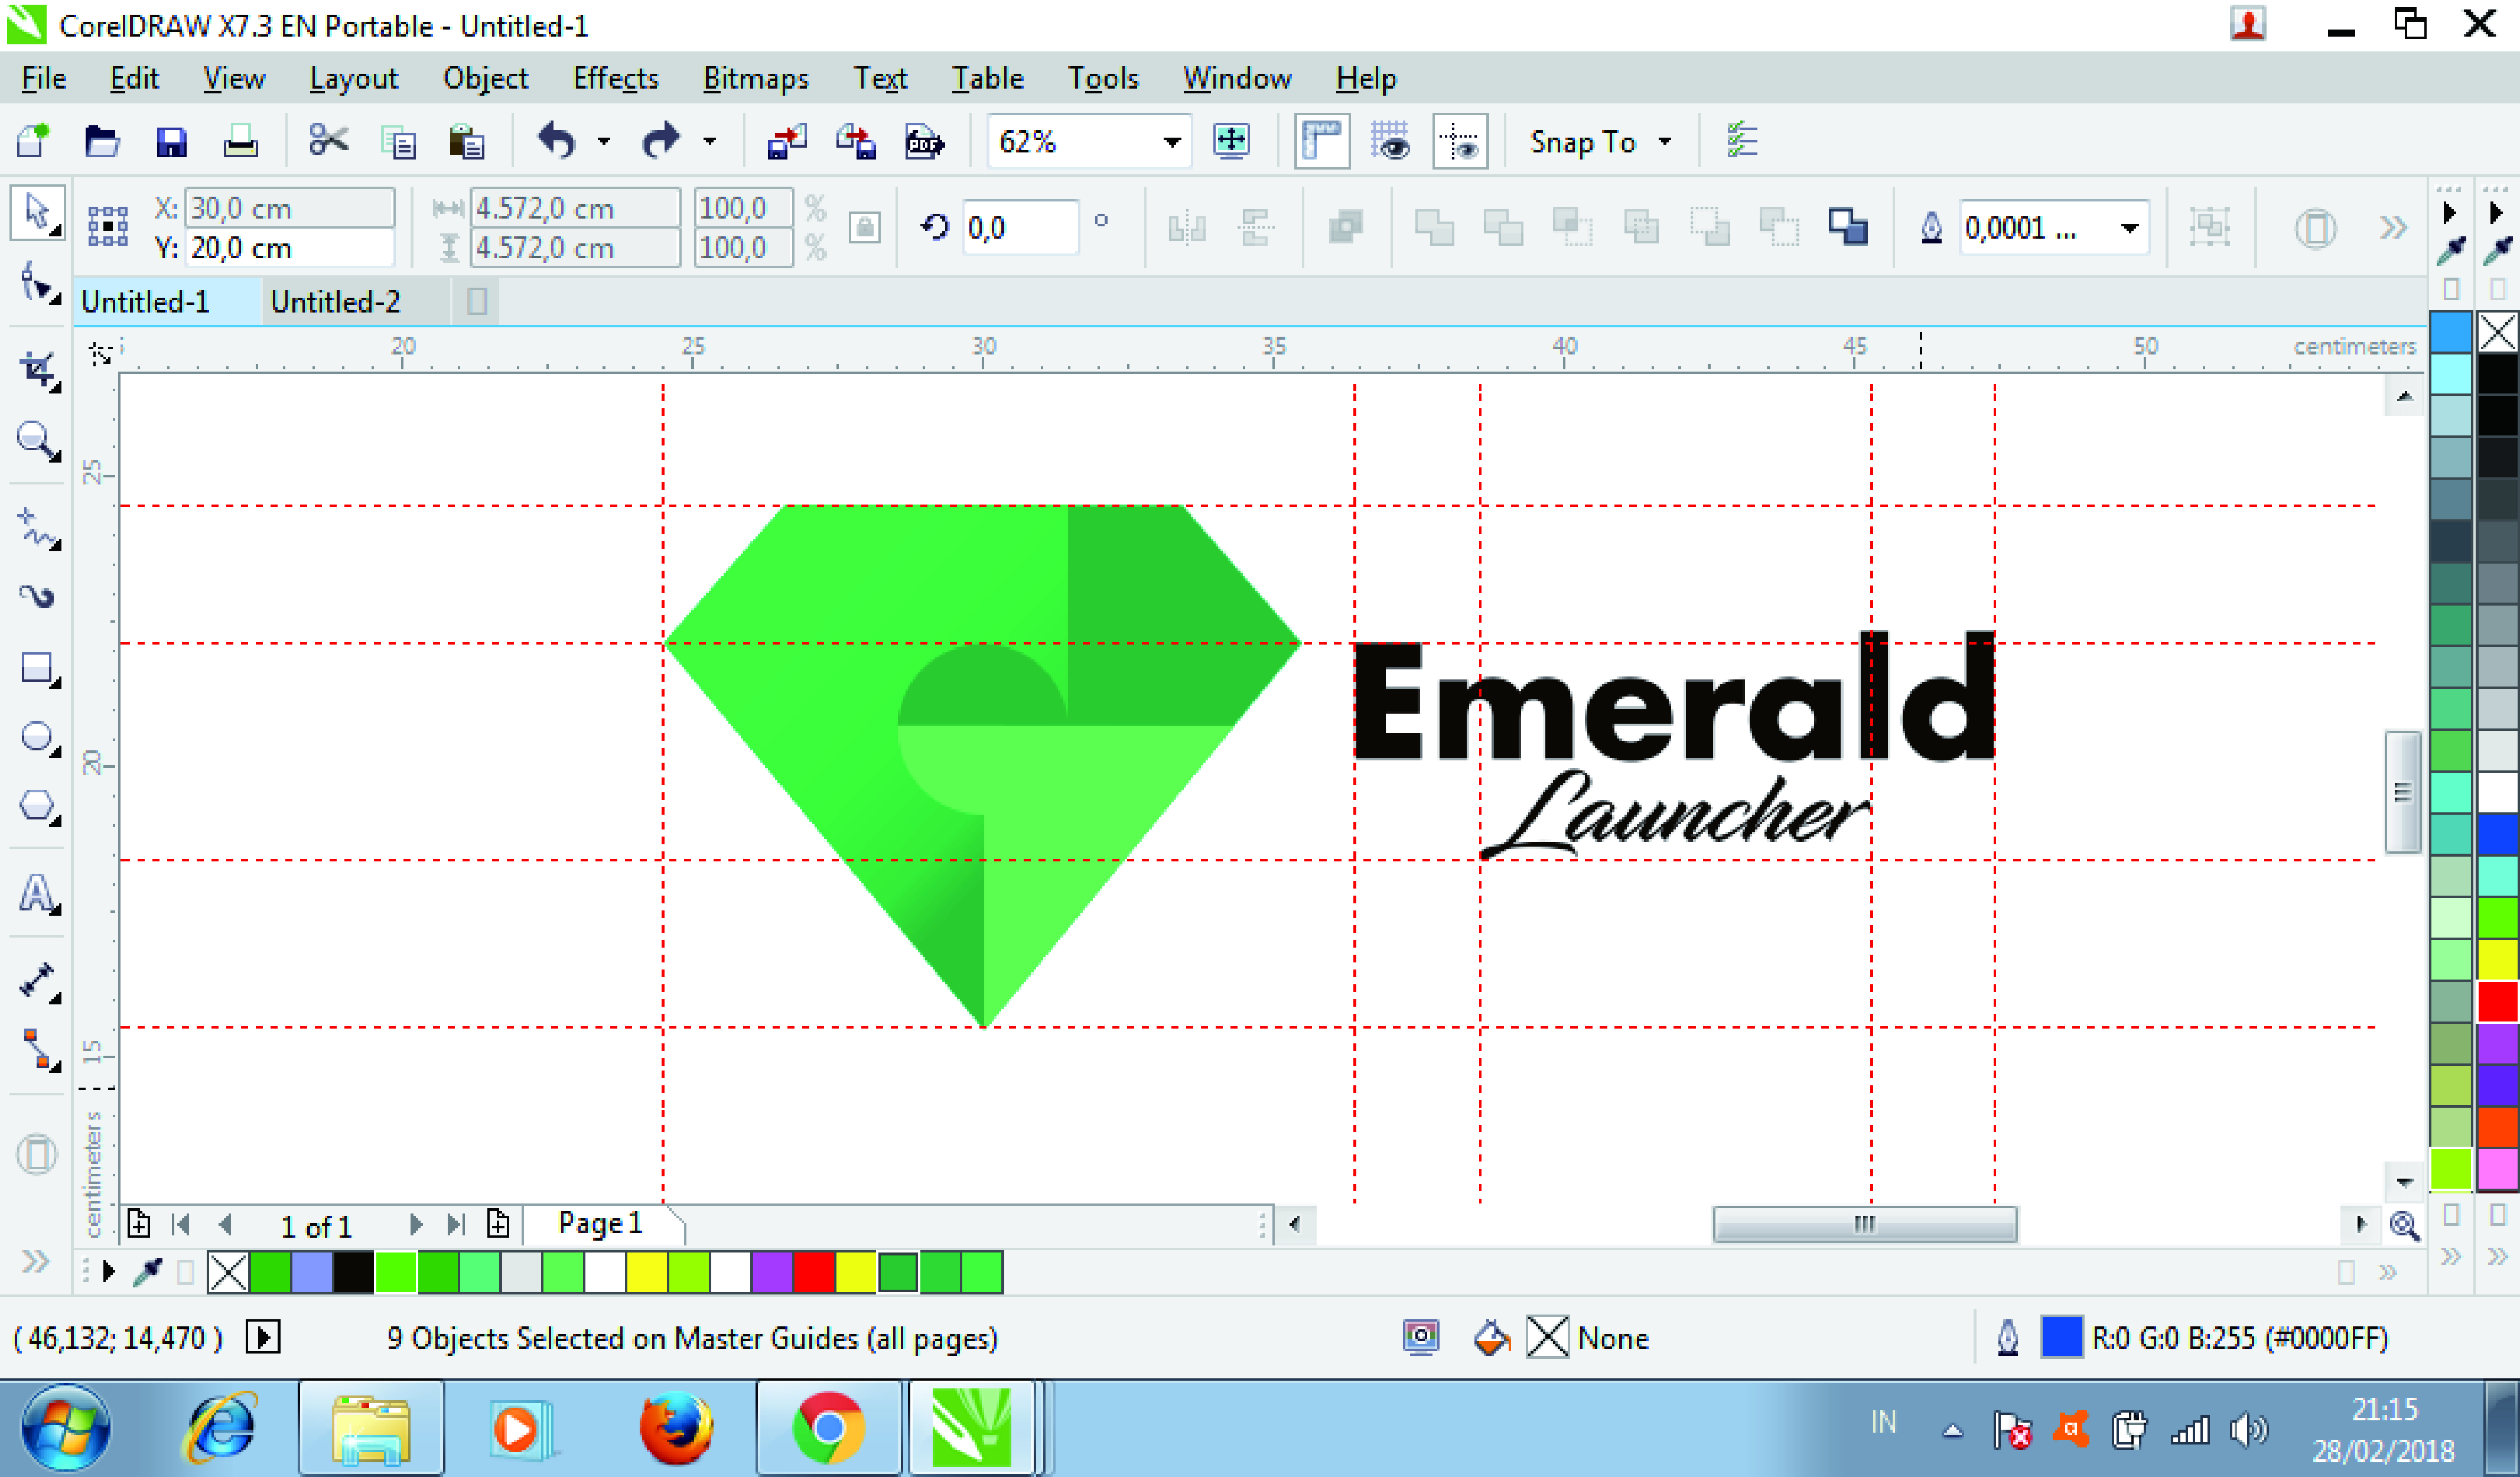Click the Publish to PDF icon
This screenshot has width=2520, height=1477.
click(923, 142)
